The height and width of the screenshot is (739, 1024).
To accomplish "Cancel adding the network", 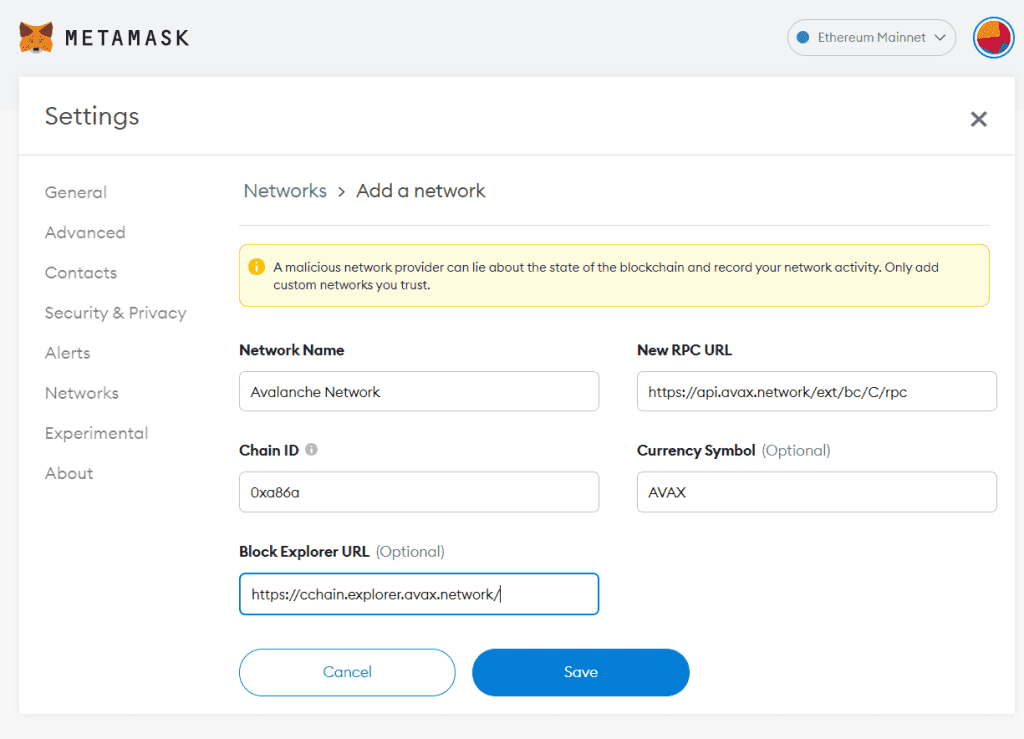I will pyautogui.click(x=347, y=672).
